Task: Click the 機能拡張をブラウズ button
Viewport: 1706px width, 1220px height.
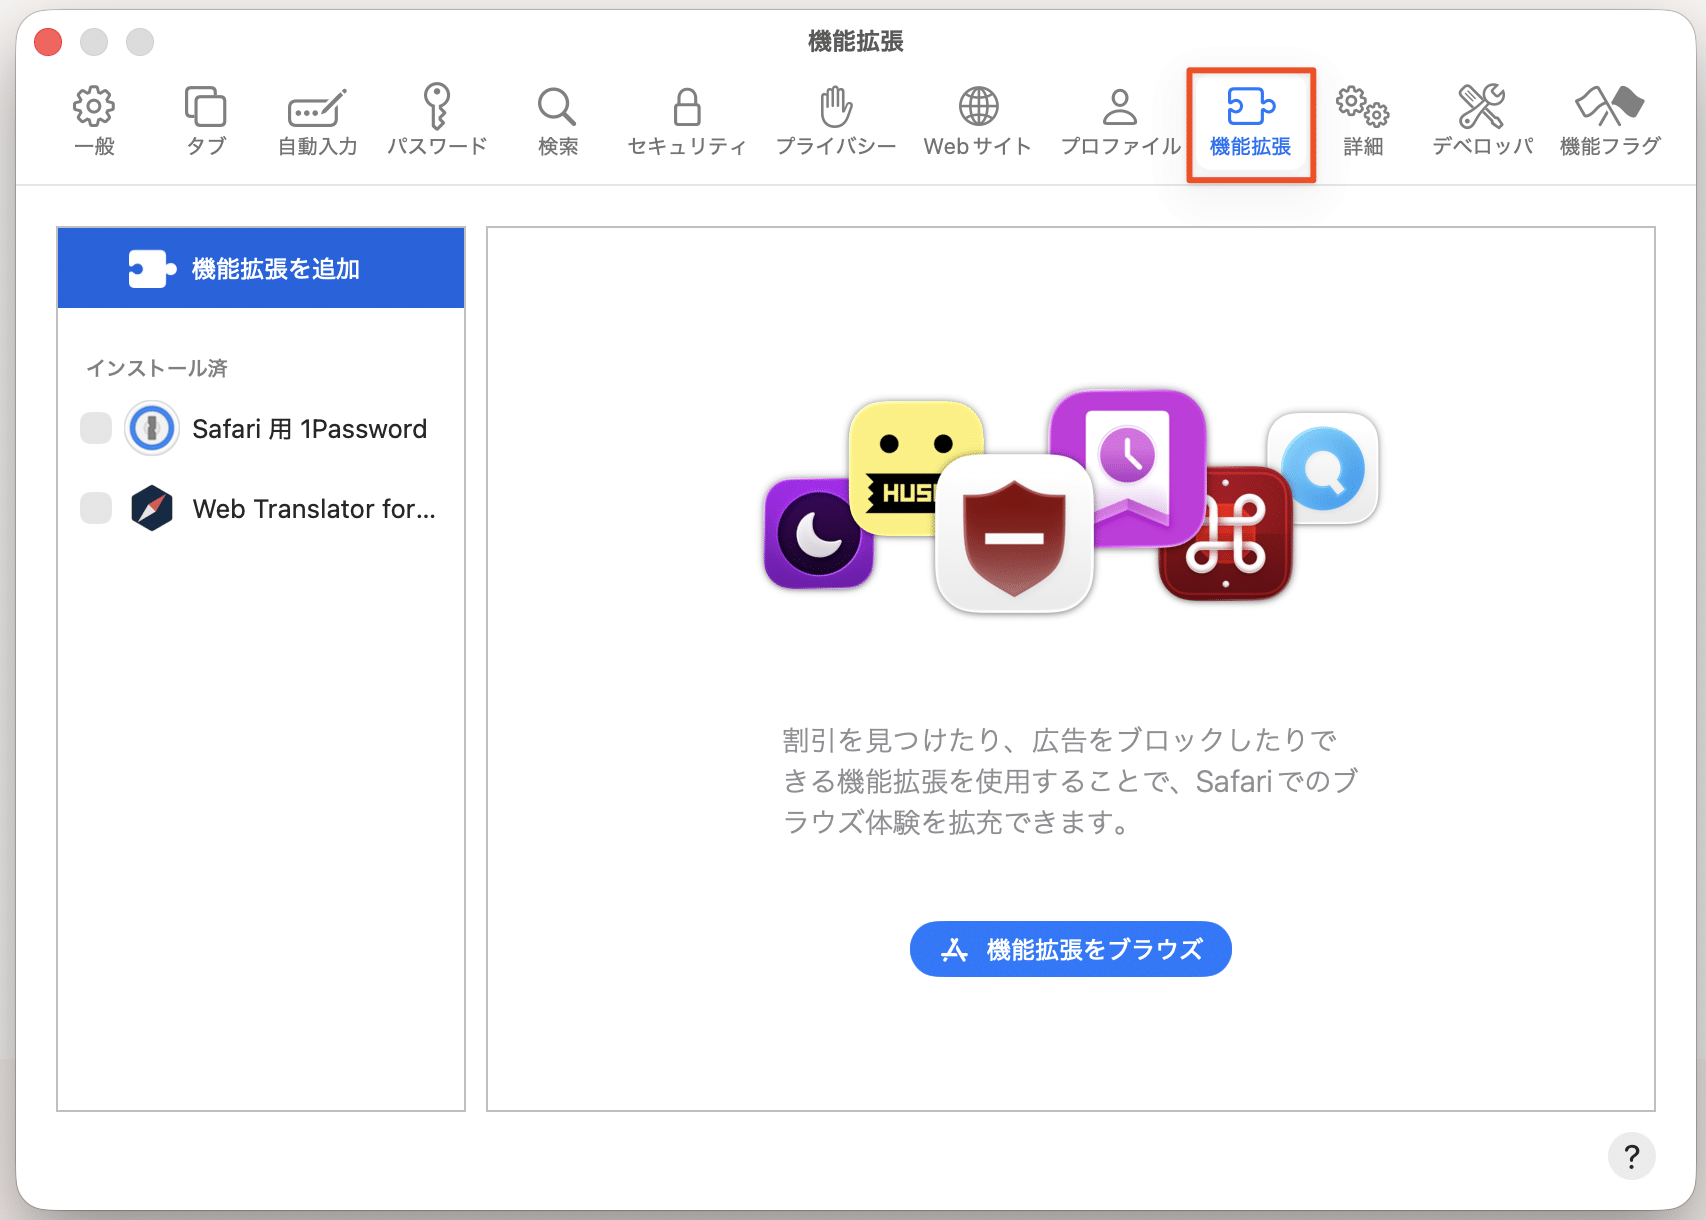Action: [1070, 949]
